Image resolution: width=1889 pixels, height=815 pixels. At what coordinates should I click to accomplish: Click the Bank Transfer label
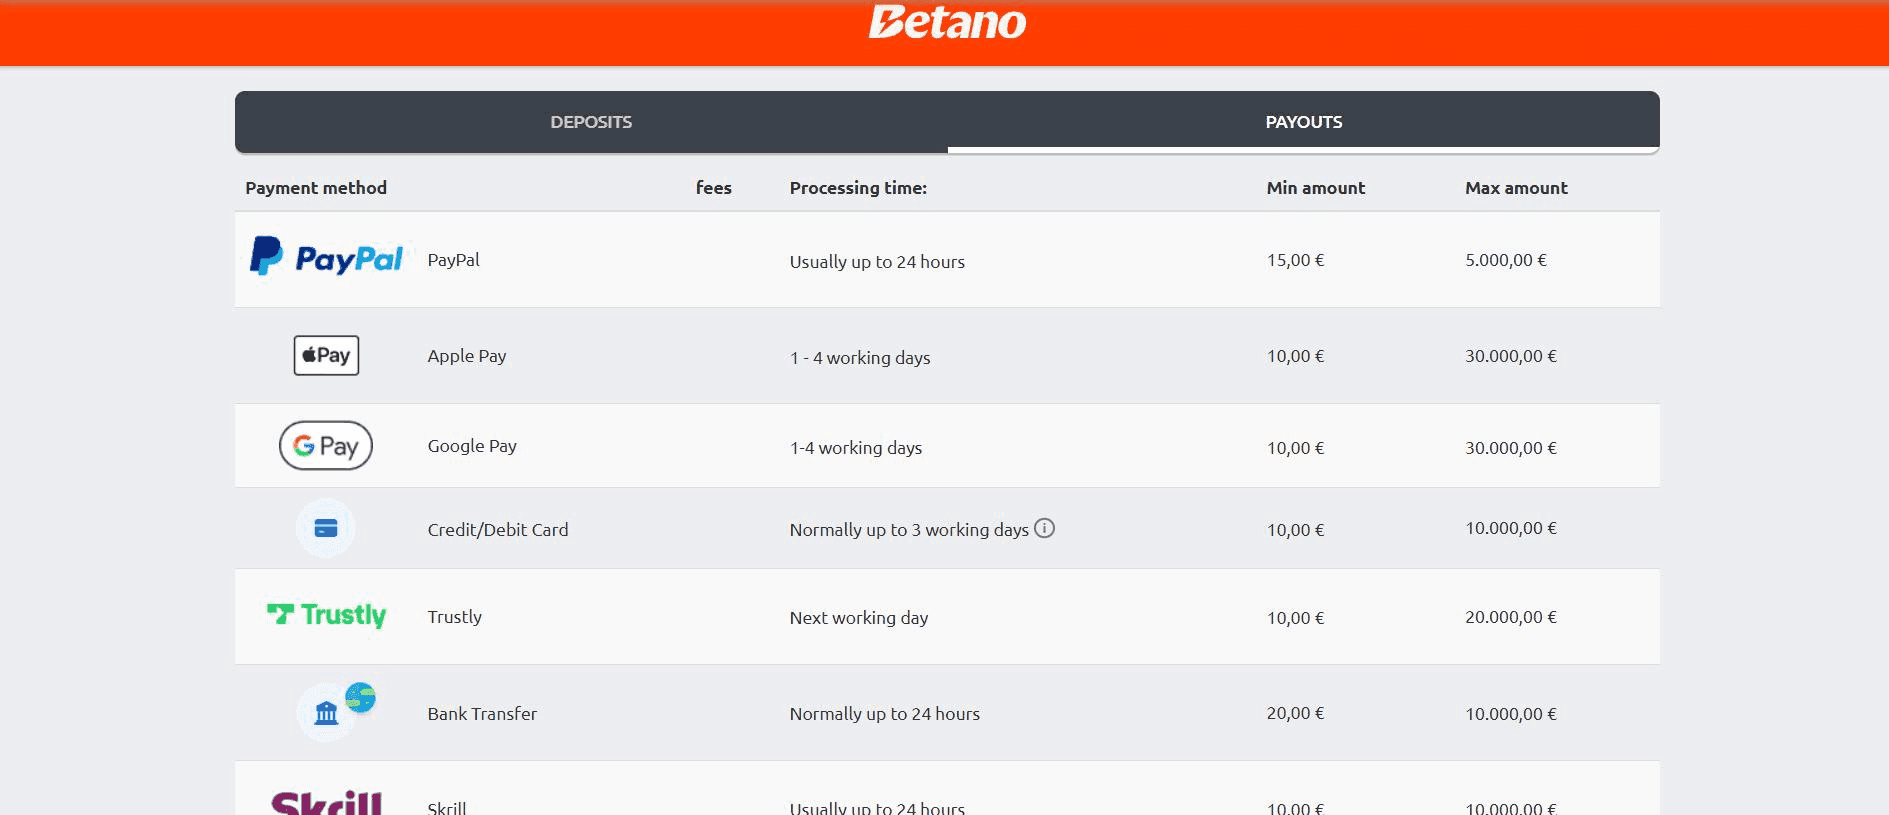[482, 714]
